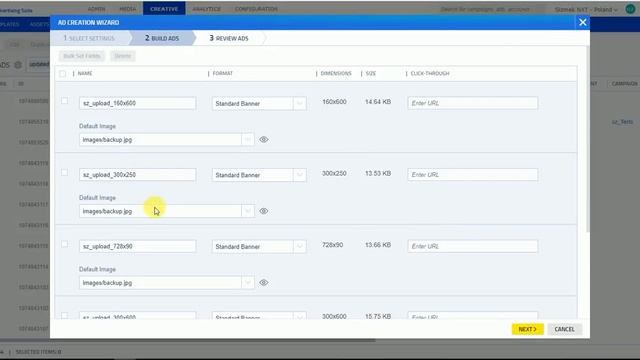Click the Enter URL field for sz_upload_300x250
The height and width of the screenshot is (360, 640).
click(473, 175)
